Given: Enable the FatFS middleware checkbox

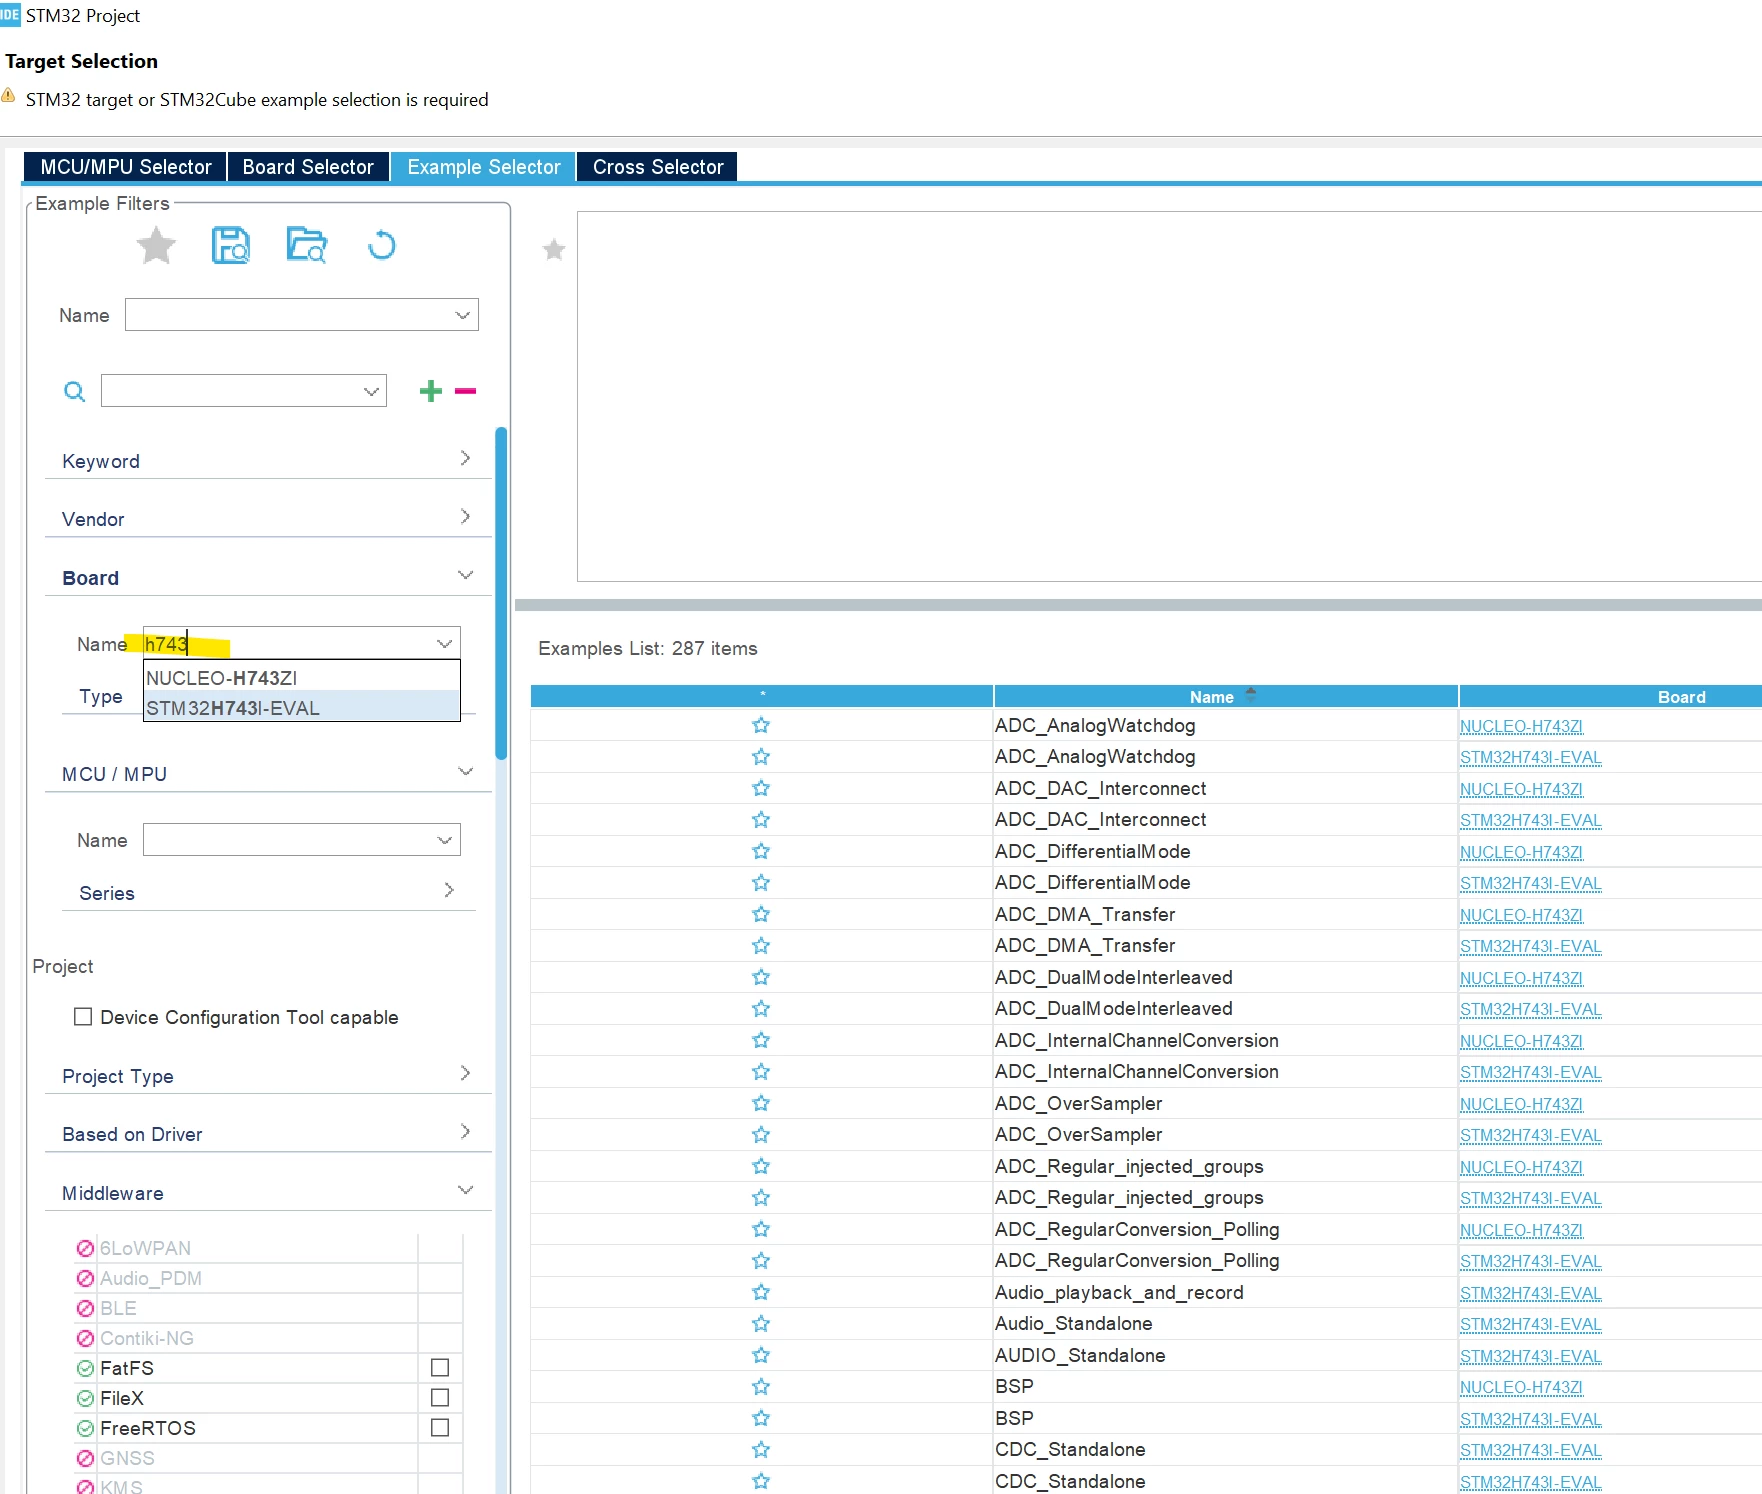Looking at the screenshot, I should point(440,1368).
